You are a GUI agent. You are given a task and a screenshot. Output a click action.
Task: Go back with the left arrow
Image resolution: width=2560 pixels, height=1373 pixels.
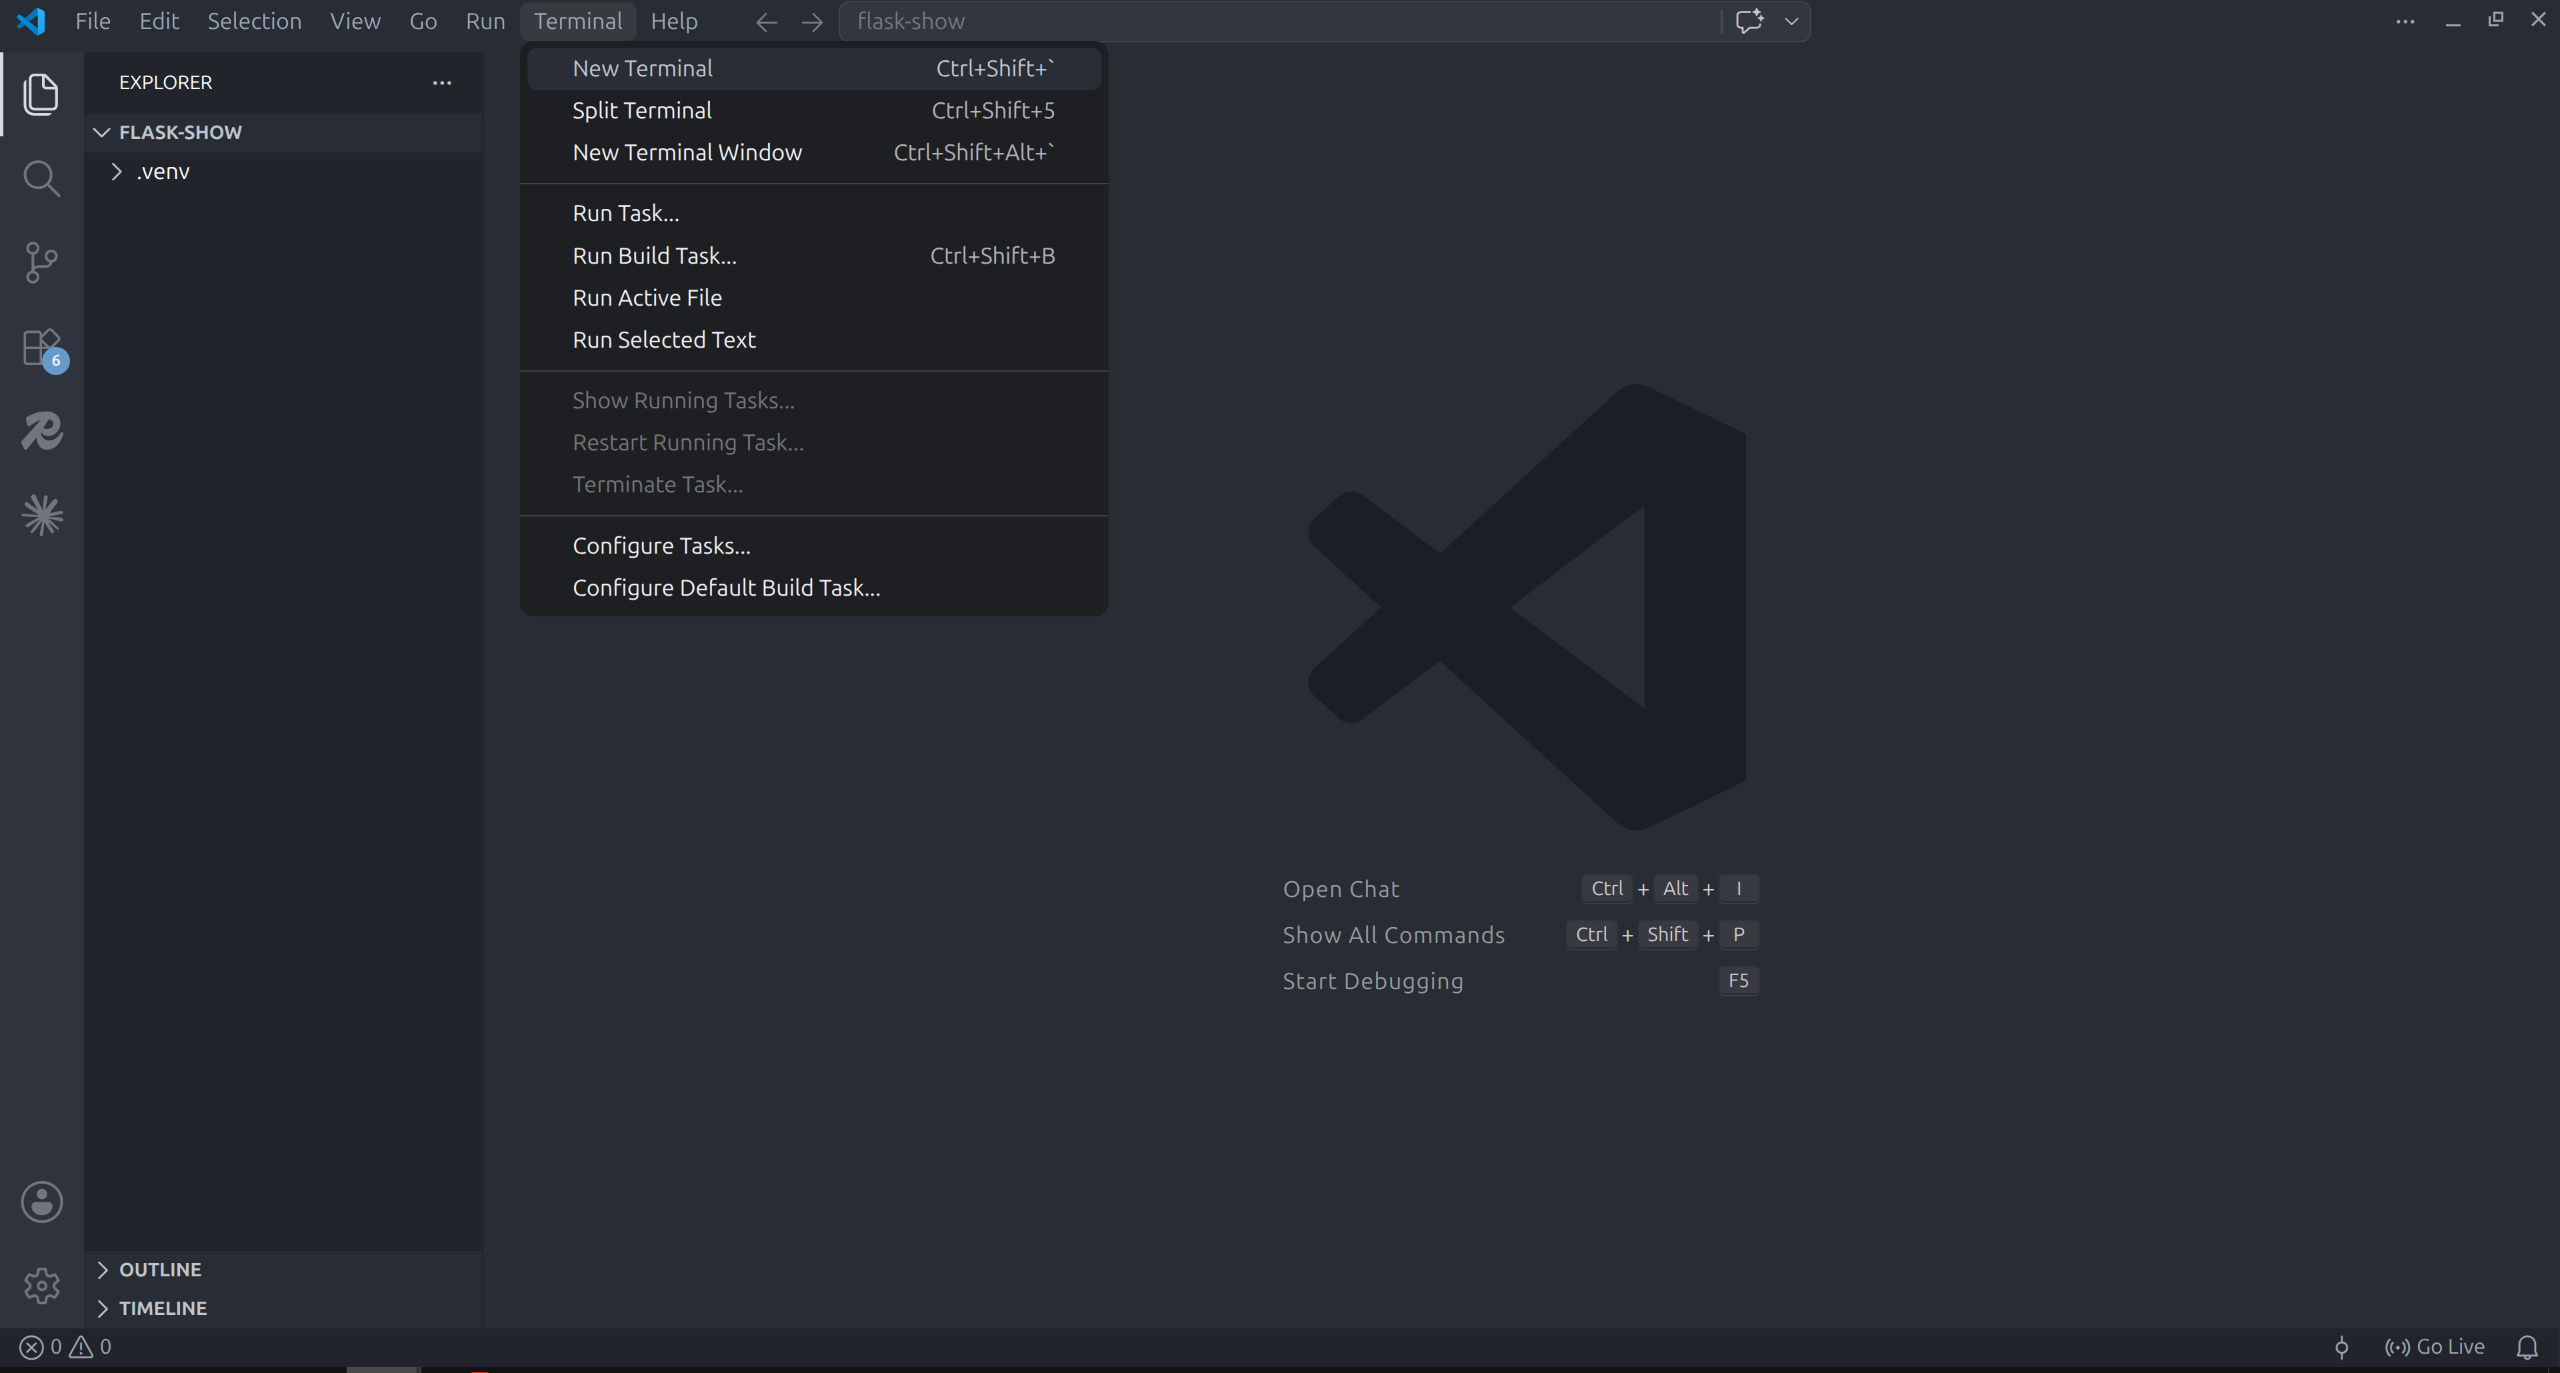click(x=766, y=22)
